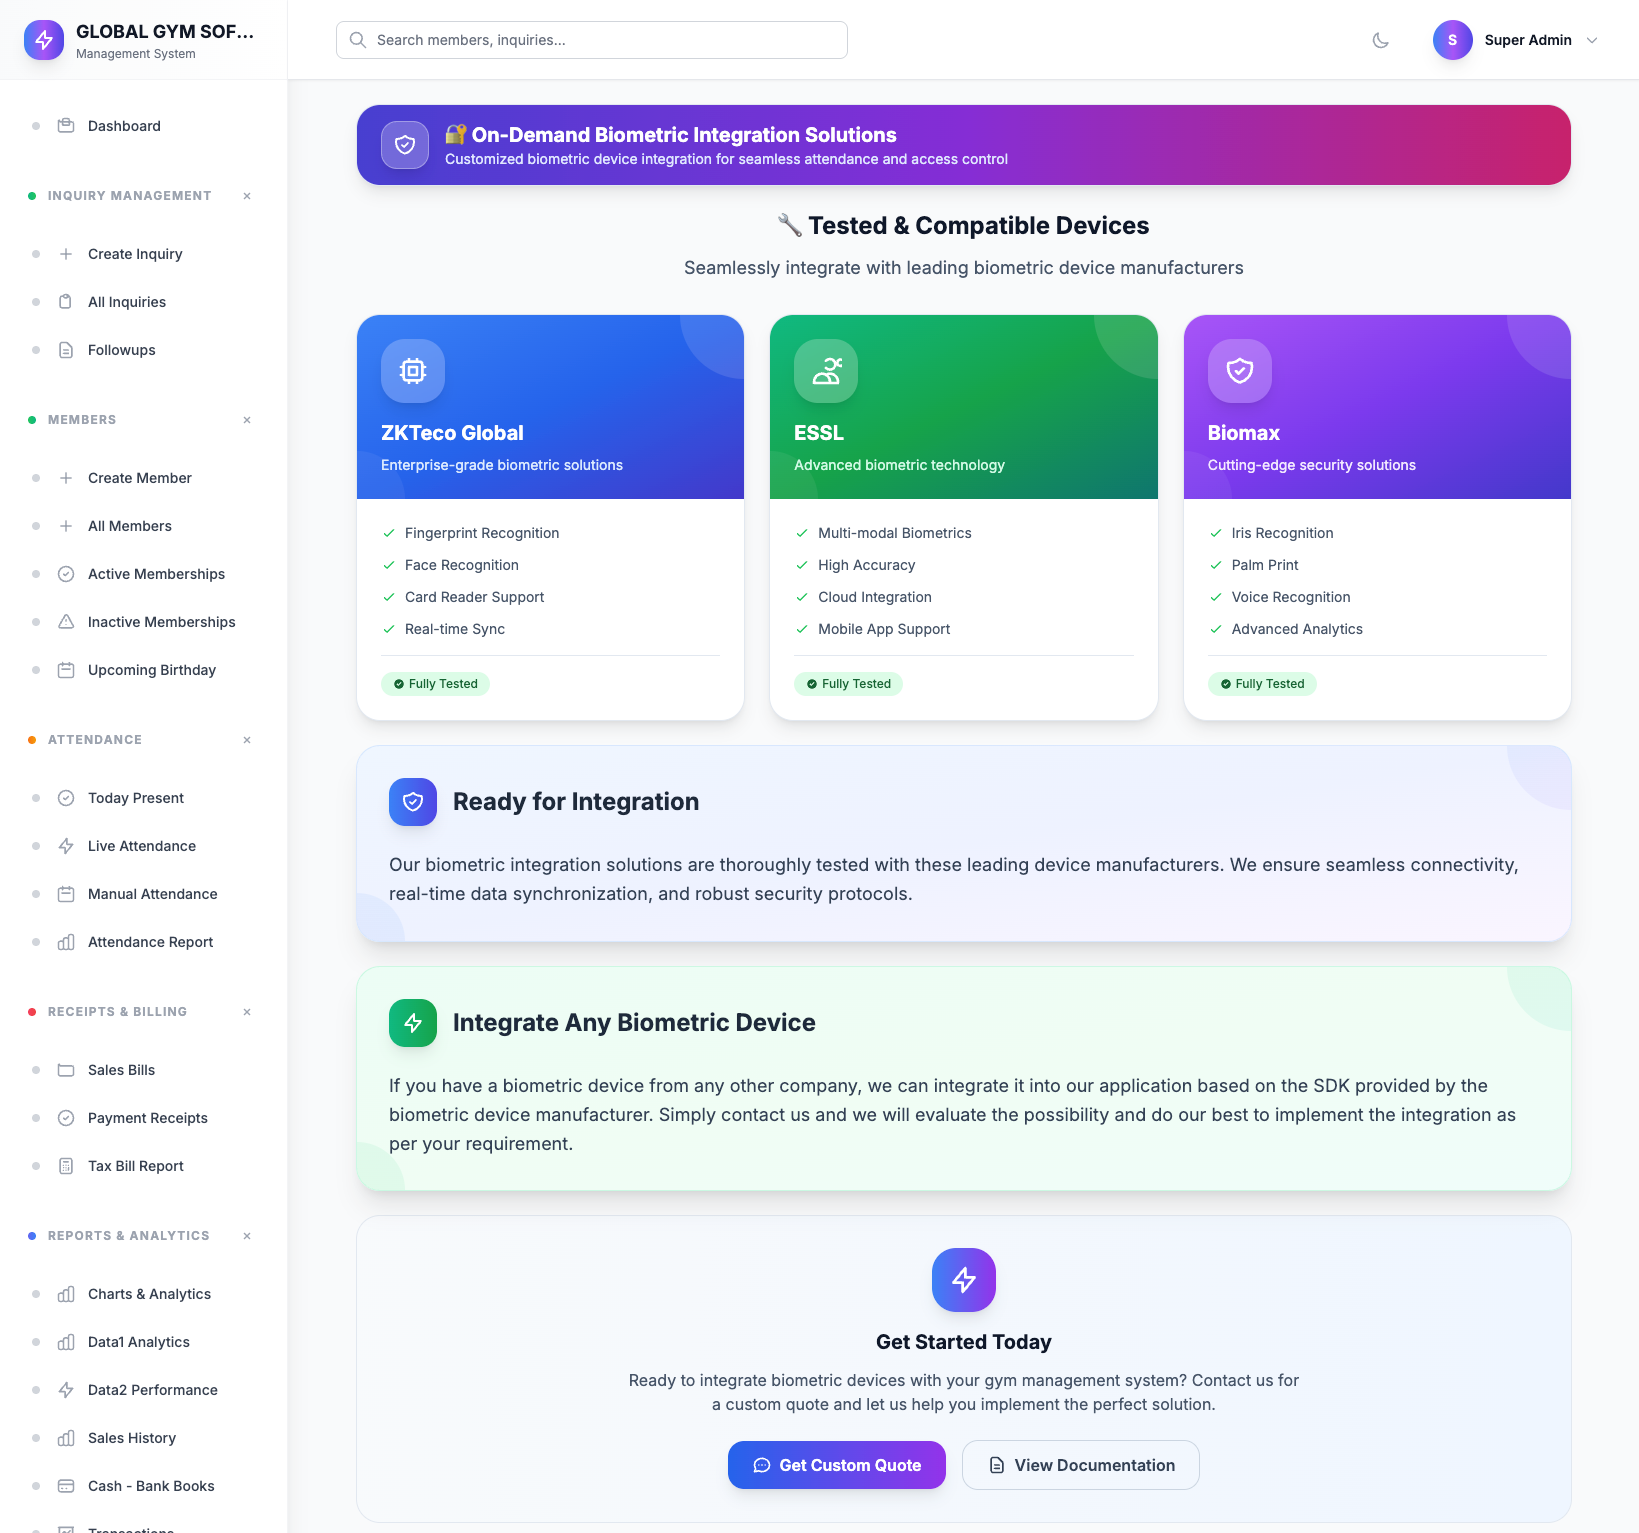The width and height of the screenshot is (1639, 1533).
Task: Click the green lightning icon beside Integrate Any Biometric Device
Action: click(413, 1023)
